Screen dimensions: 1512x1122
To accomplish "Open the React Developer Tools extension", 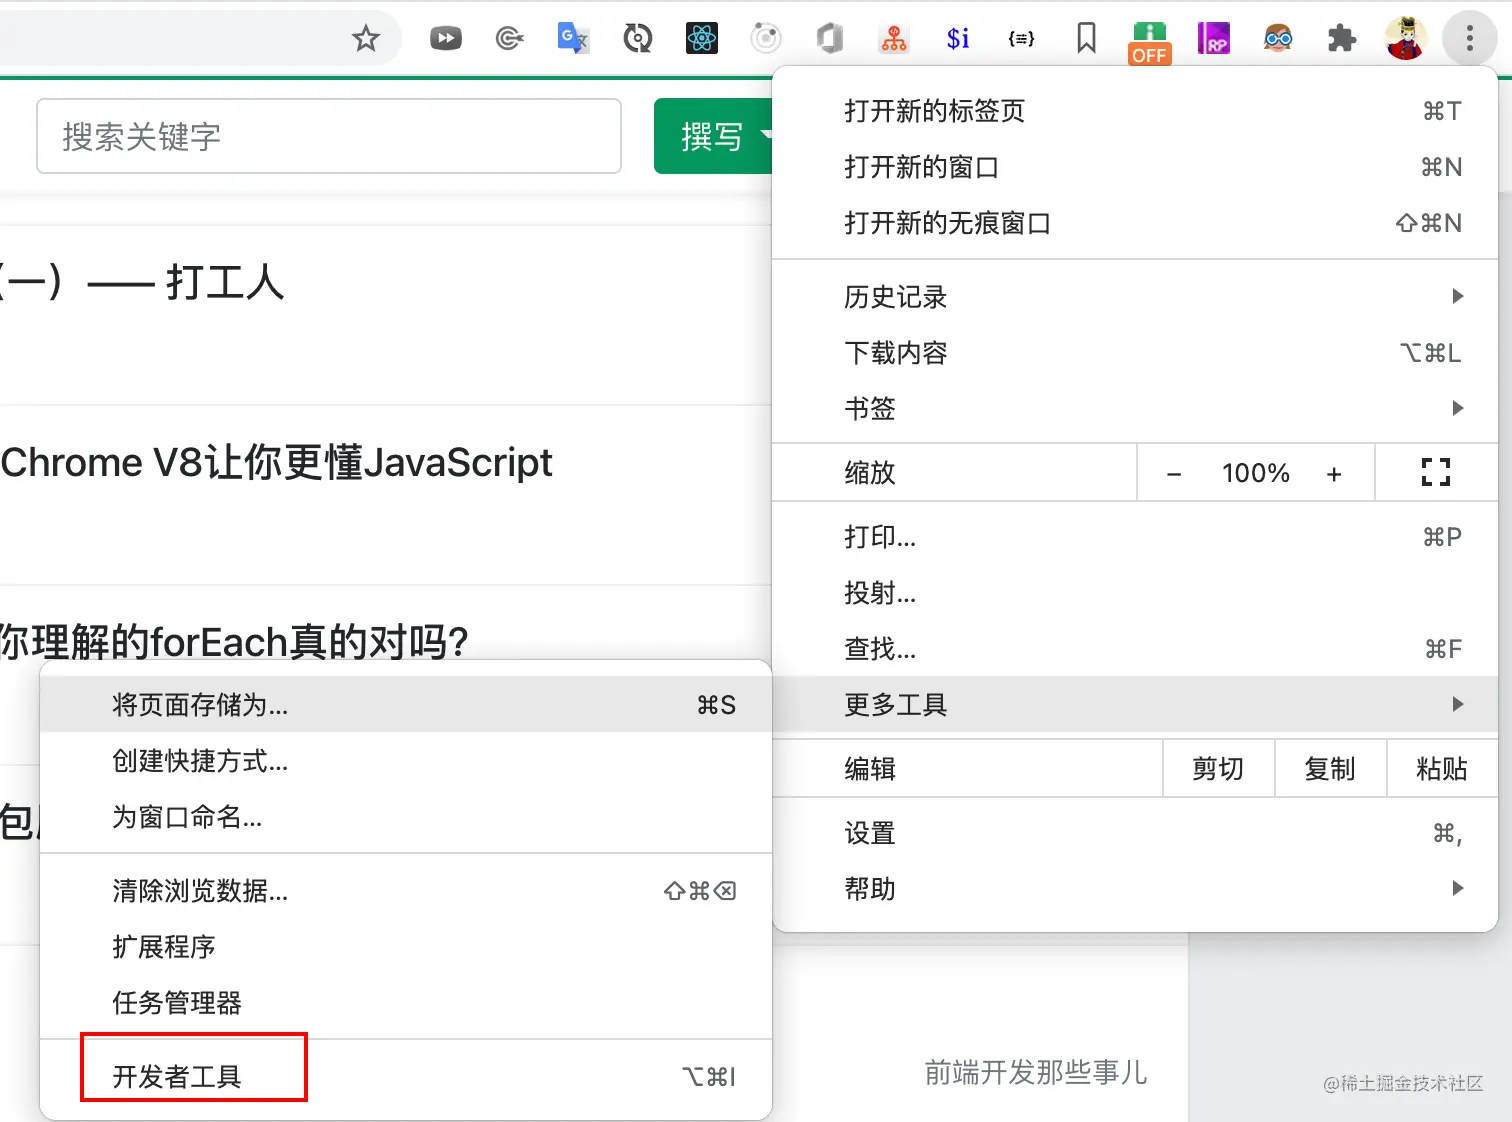I will tap(702, 38).
